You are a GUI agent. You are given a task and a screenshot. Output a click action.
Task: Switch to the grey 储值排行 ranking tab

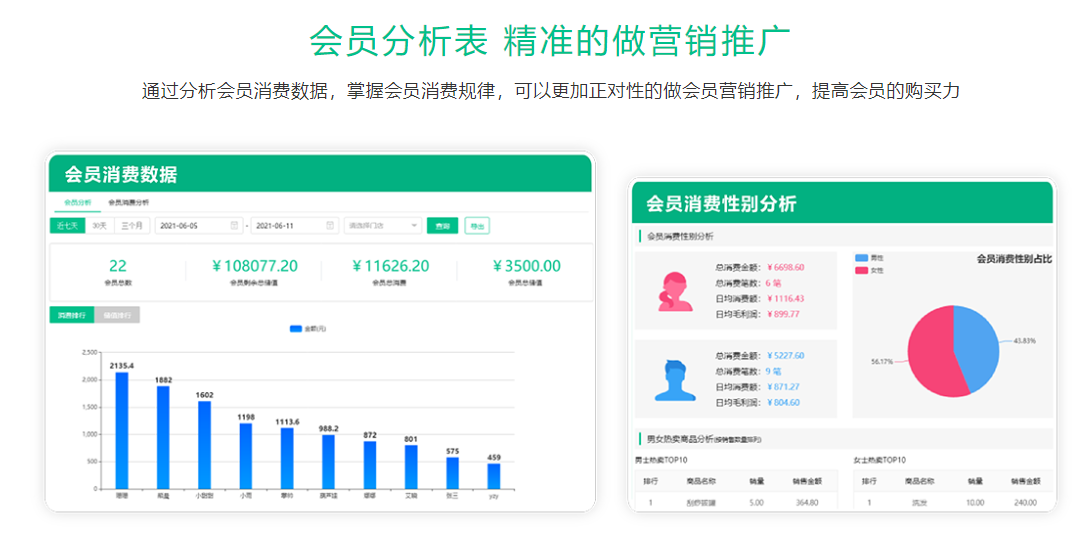[x=118, y=315]
